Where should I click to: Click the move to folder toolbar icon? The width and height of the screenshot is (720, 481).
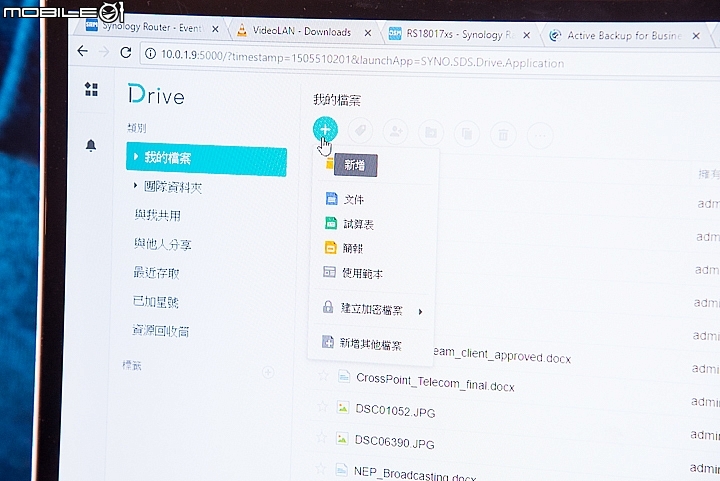(431, 133)
